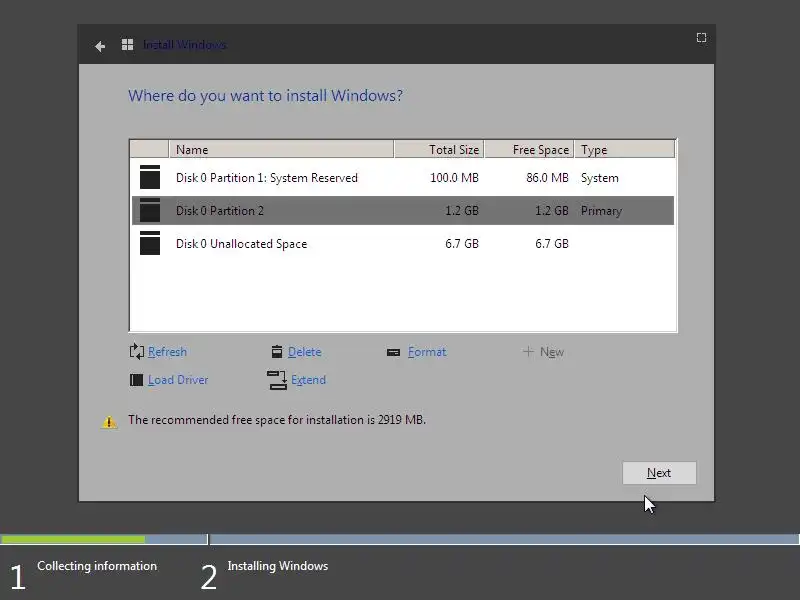Viewport: 800px width, 600px height.
Task: Click the Windows logo in title bar
Action: pyautogui.click(x=128, y=45)
